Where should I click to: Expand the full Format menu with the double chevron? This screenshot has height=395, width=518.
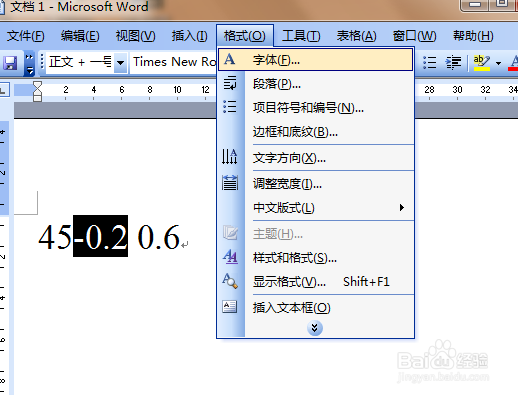click(x=315, y=328)
